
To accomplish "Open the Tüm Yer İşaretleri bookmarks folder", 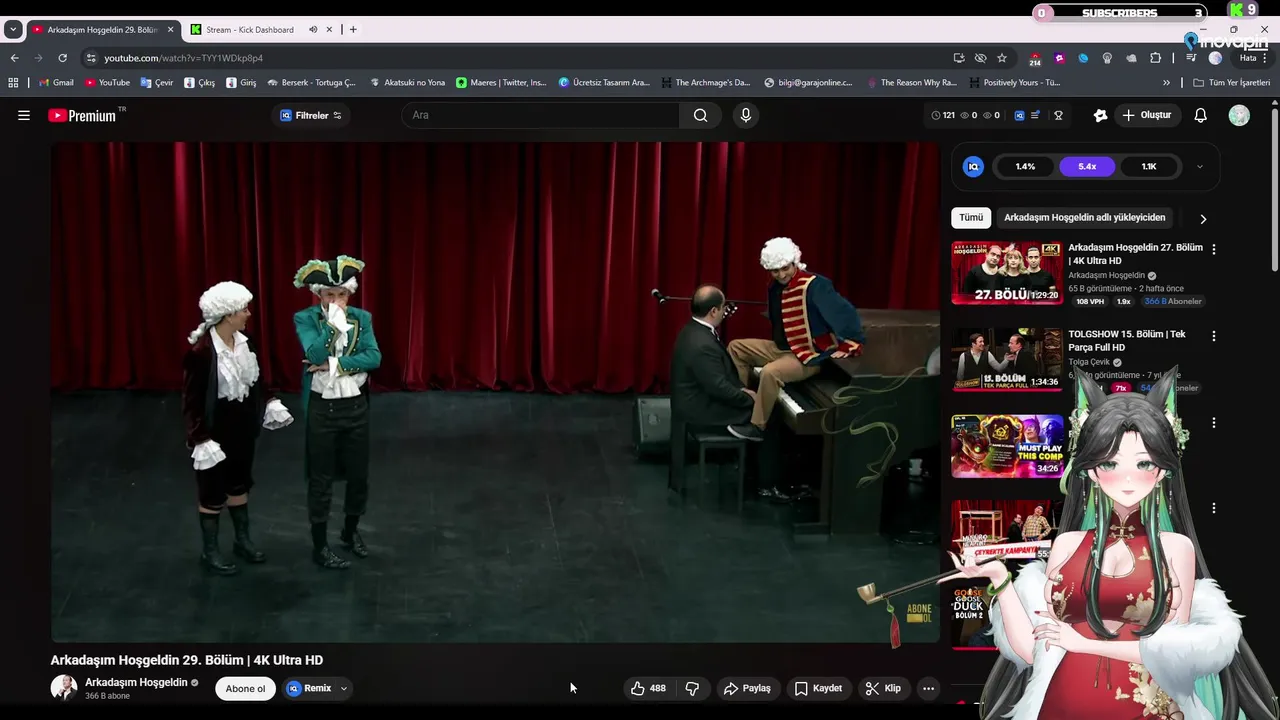I will pos(1231,83).
